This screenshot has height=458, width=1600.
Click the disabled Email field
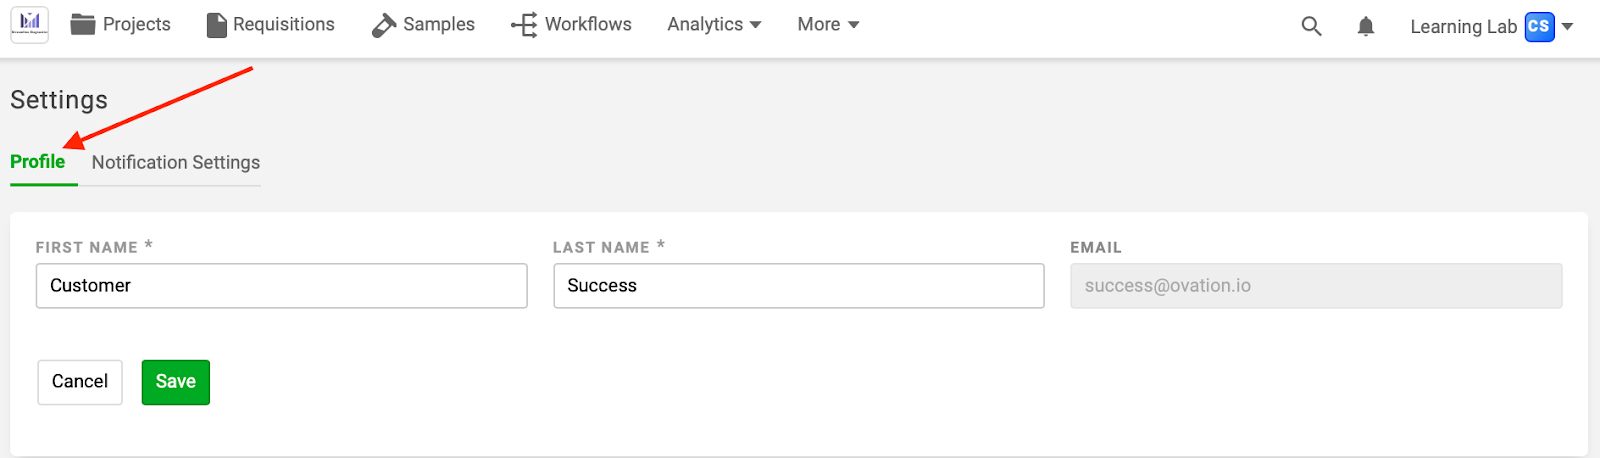click(1316, 286)
